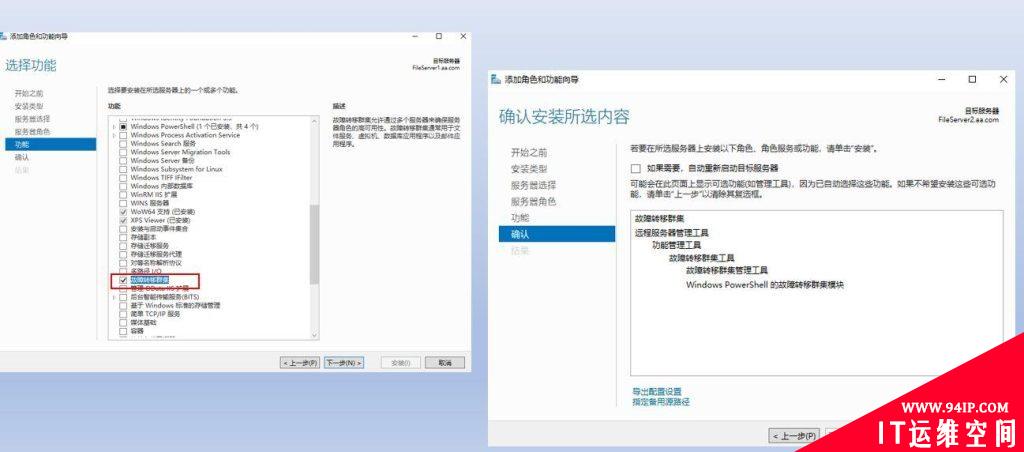
Task: Go to 服务器选择 step in 选择功能 window
Action: [x=32, y=119]
